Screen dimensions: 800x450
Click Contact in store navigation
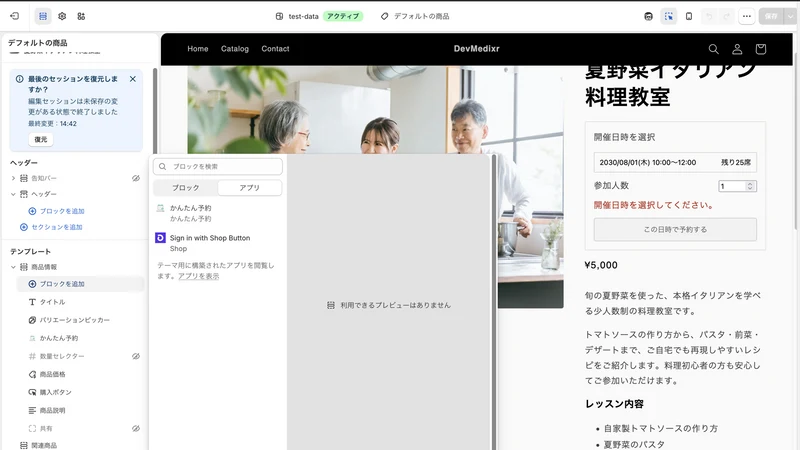point(276,49)
